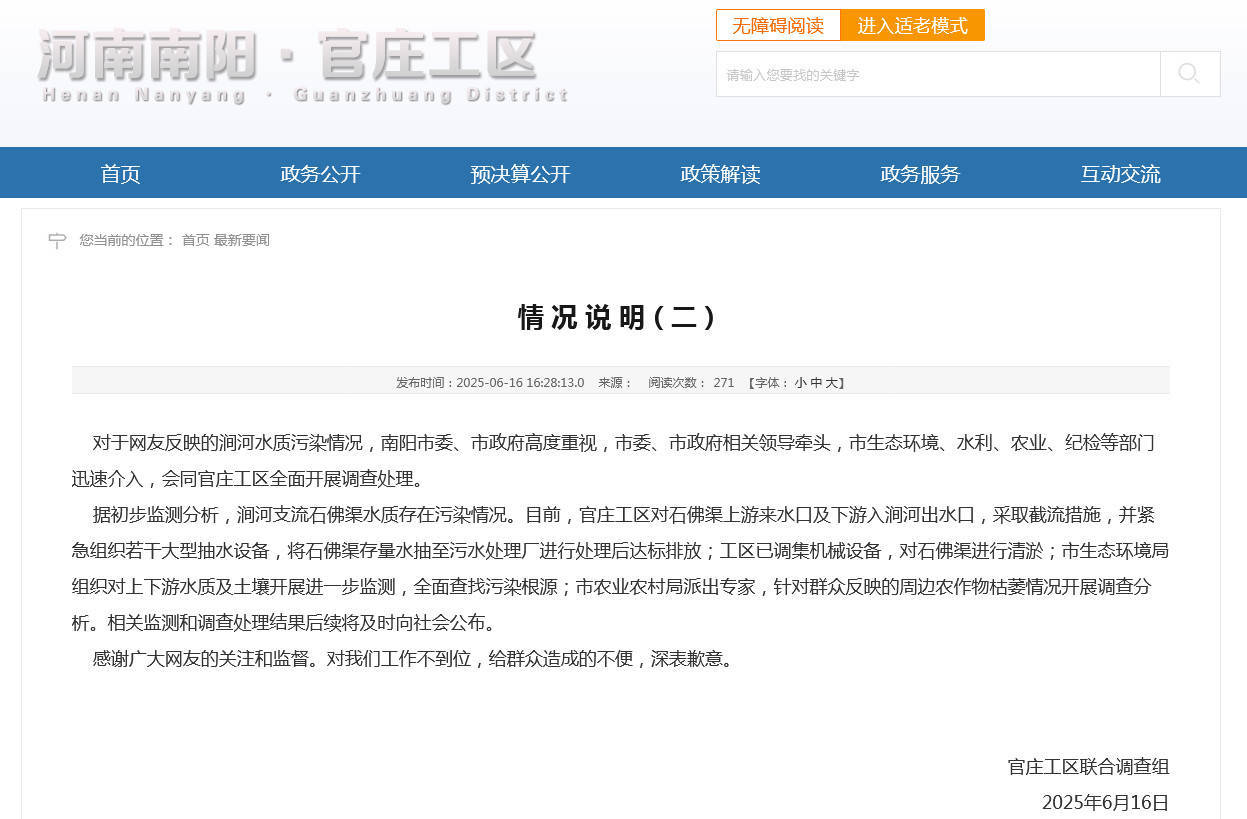The height and width of the screenshot is (819, 1247).
Task: Focus the keyword search input field
Action: tap(938, 74)
